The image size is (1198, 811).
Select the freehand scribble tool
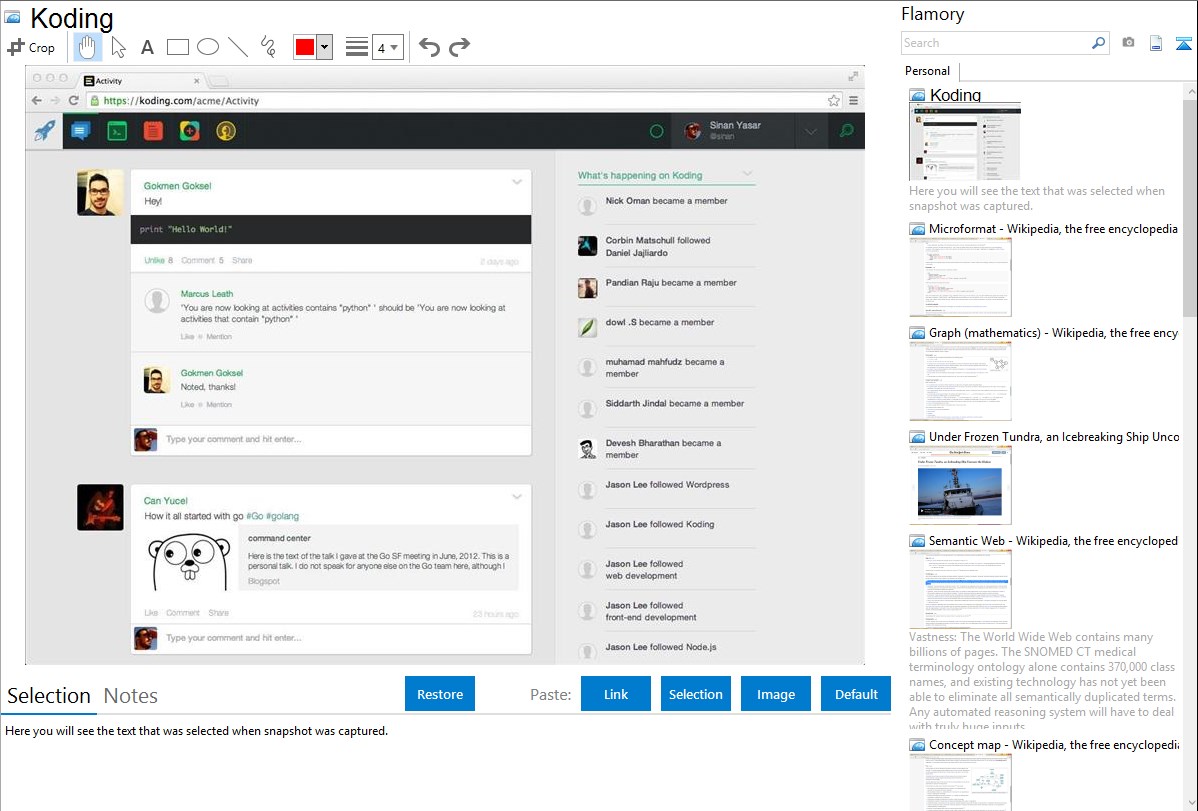click(268, 47)
